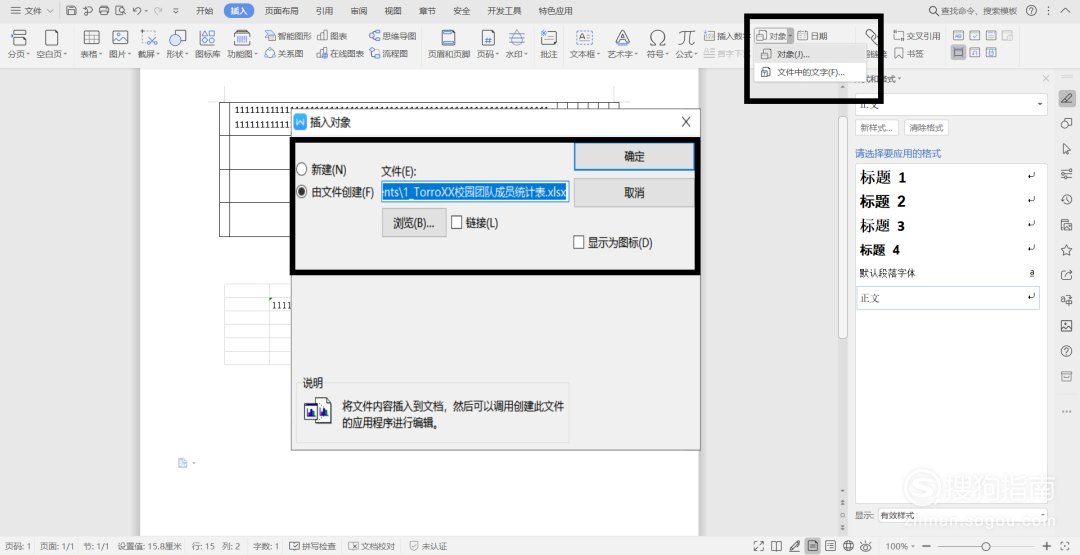Open the 审阅 tab

[359, 11]
